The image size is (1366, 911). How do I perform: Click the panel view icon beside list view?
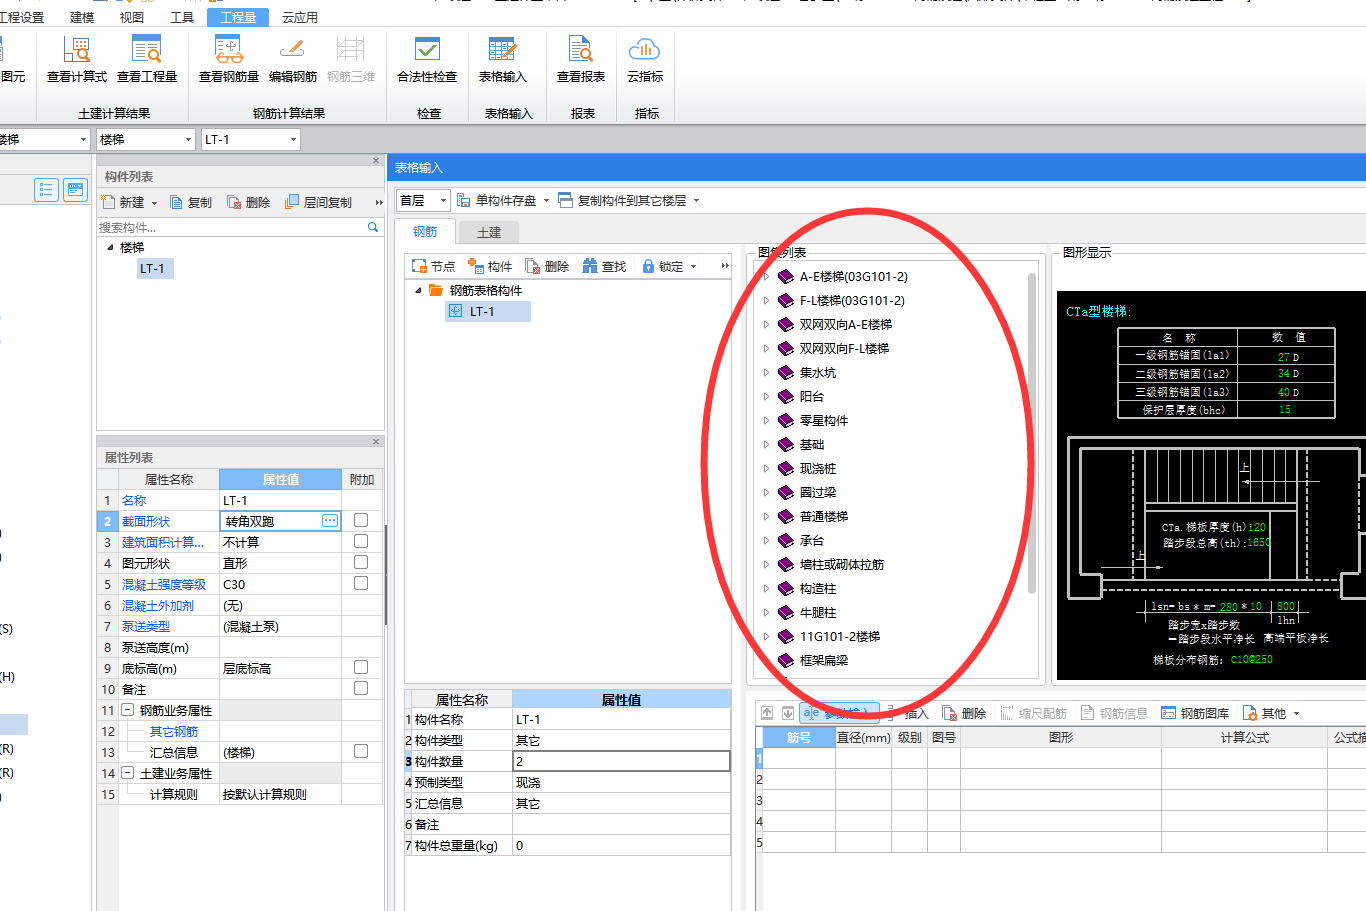point(75,190)
